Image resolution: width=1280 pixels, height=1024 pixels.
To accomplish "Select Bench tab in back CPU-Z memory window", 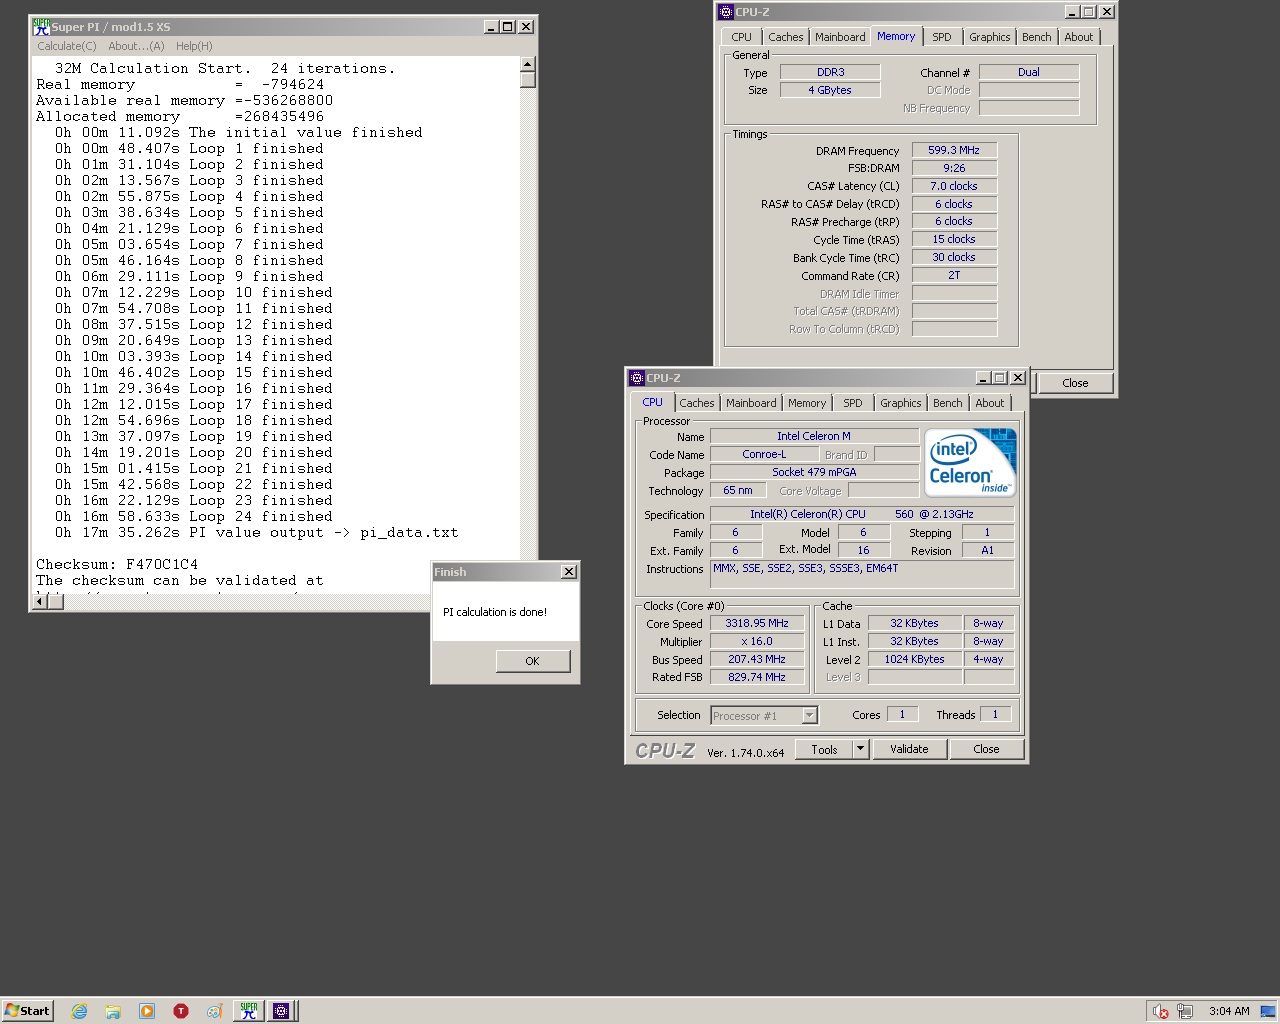I will (1037, 37).
